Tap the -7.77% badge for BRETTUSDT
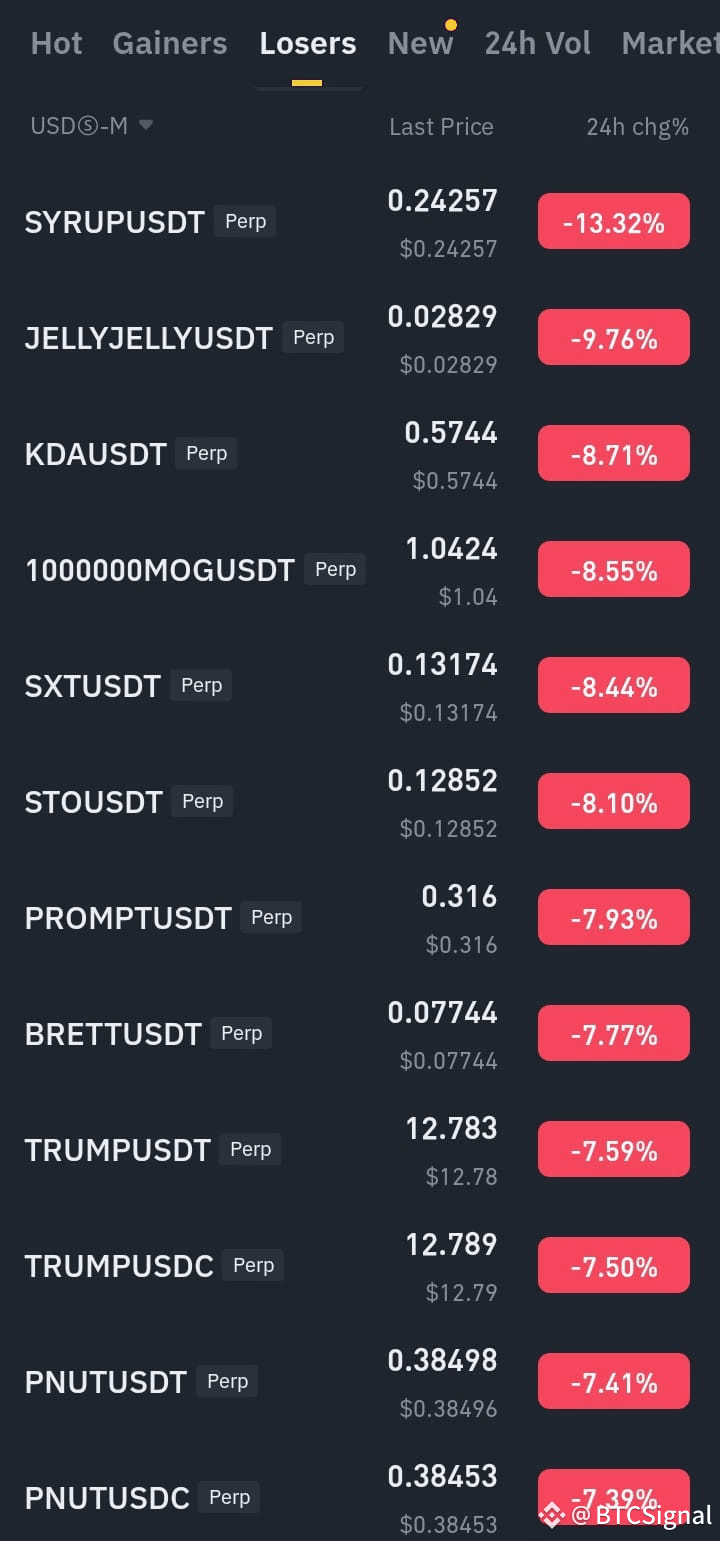720x1541 pixels. tap(614, 1033)
